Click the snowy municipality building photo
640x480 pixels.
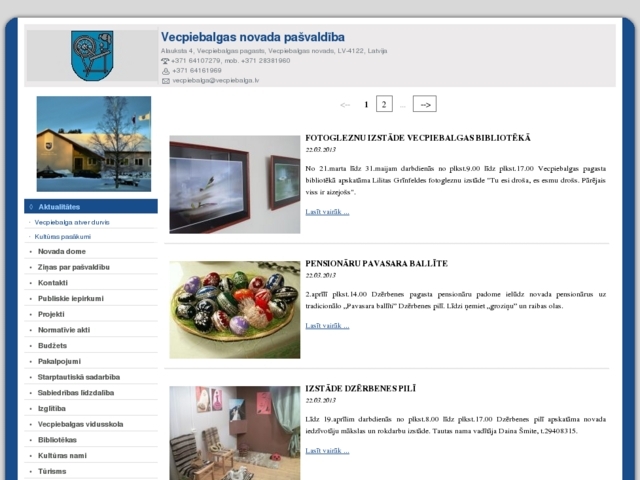click(x=93, y=143)
